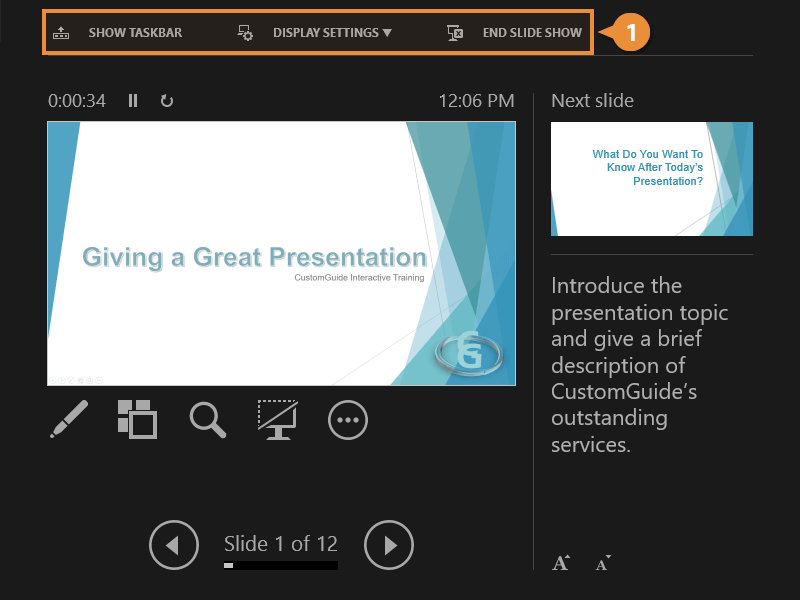Activate the Zoom Into Slide tool

[207, 420]
